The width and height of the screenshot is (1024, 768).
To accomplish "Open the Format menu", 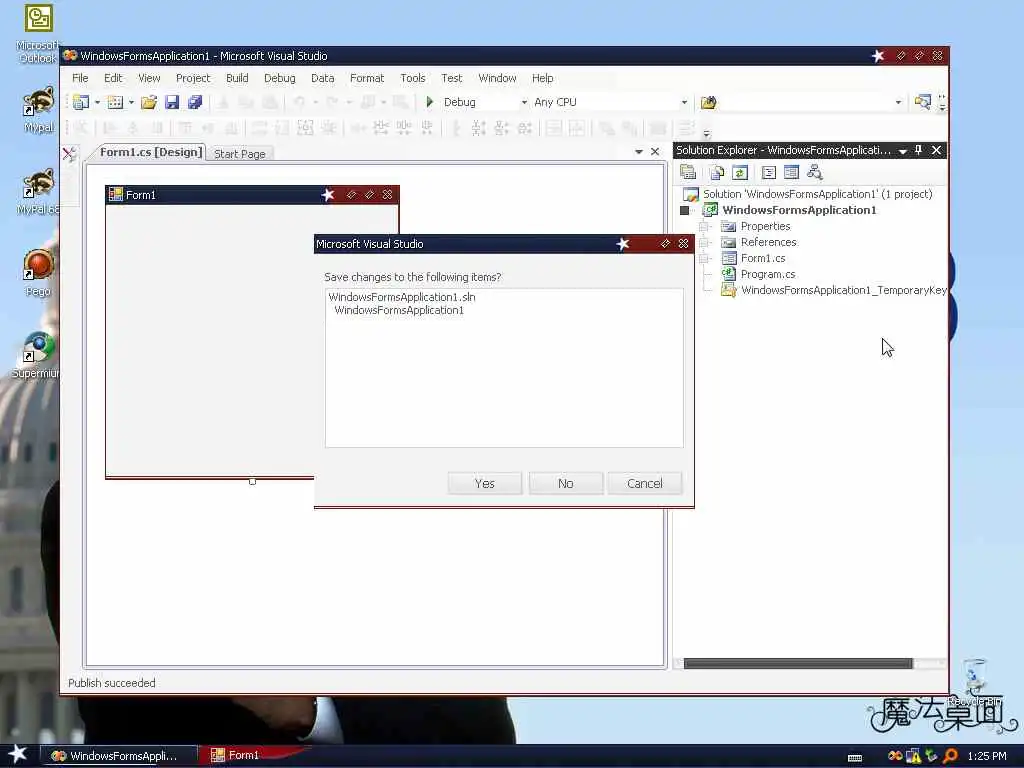I will coord(367,78).
